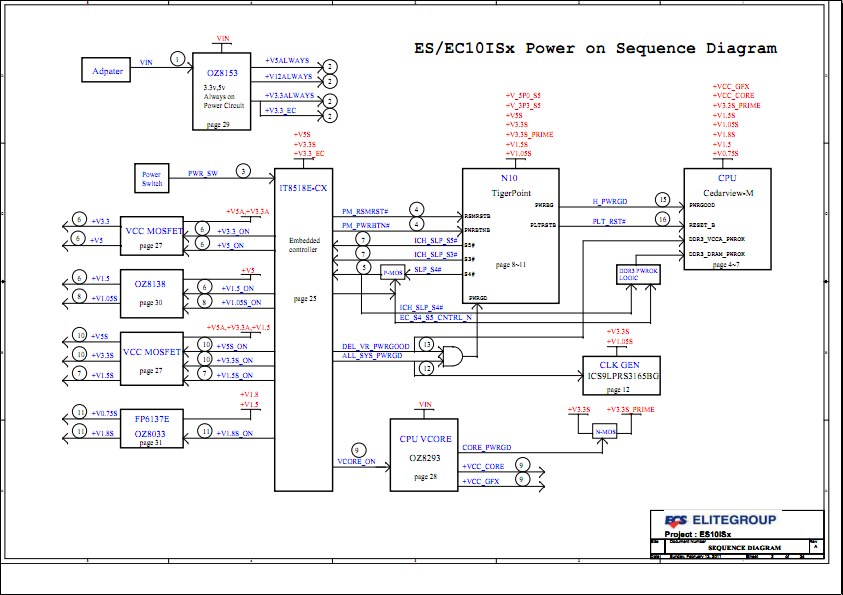Select the OZ8153 power circuit block

pos(222,91)
